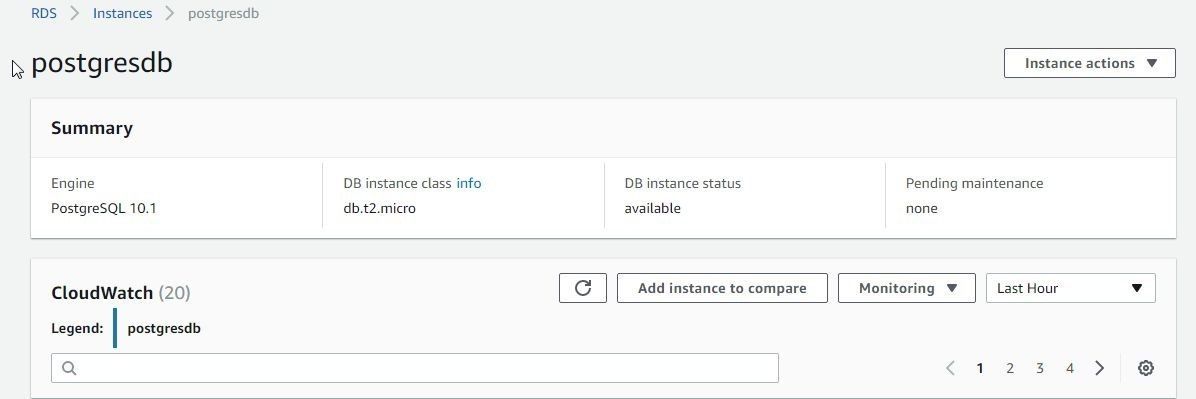Click the PostgreSQL 10.1 engine value
1196x399 pixels.
tap(104, 208)
